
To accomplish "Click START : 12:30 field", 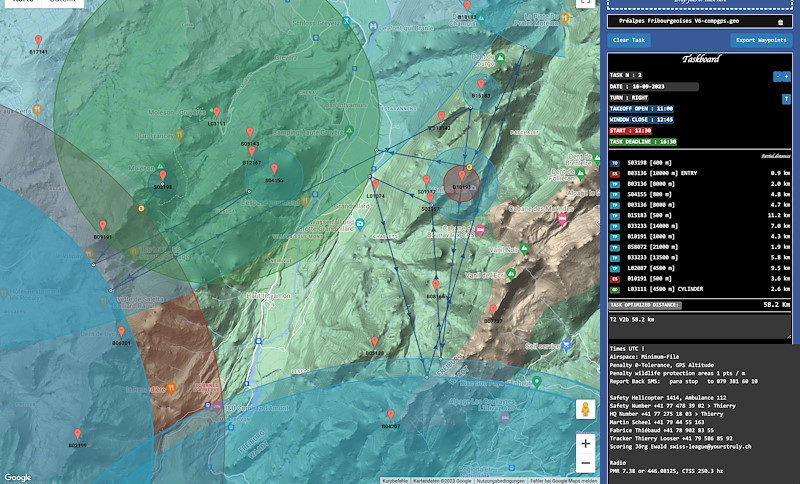I will click(x=630, y=131).
